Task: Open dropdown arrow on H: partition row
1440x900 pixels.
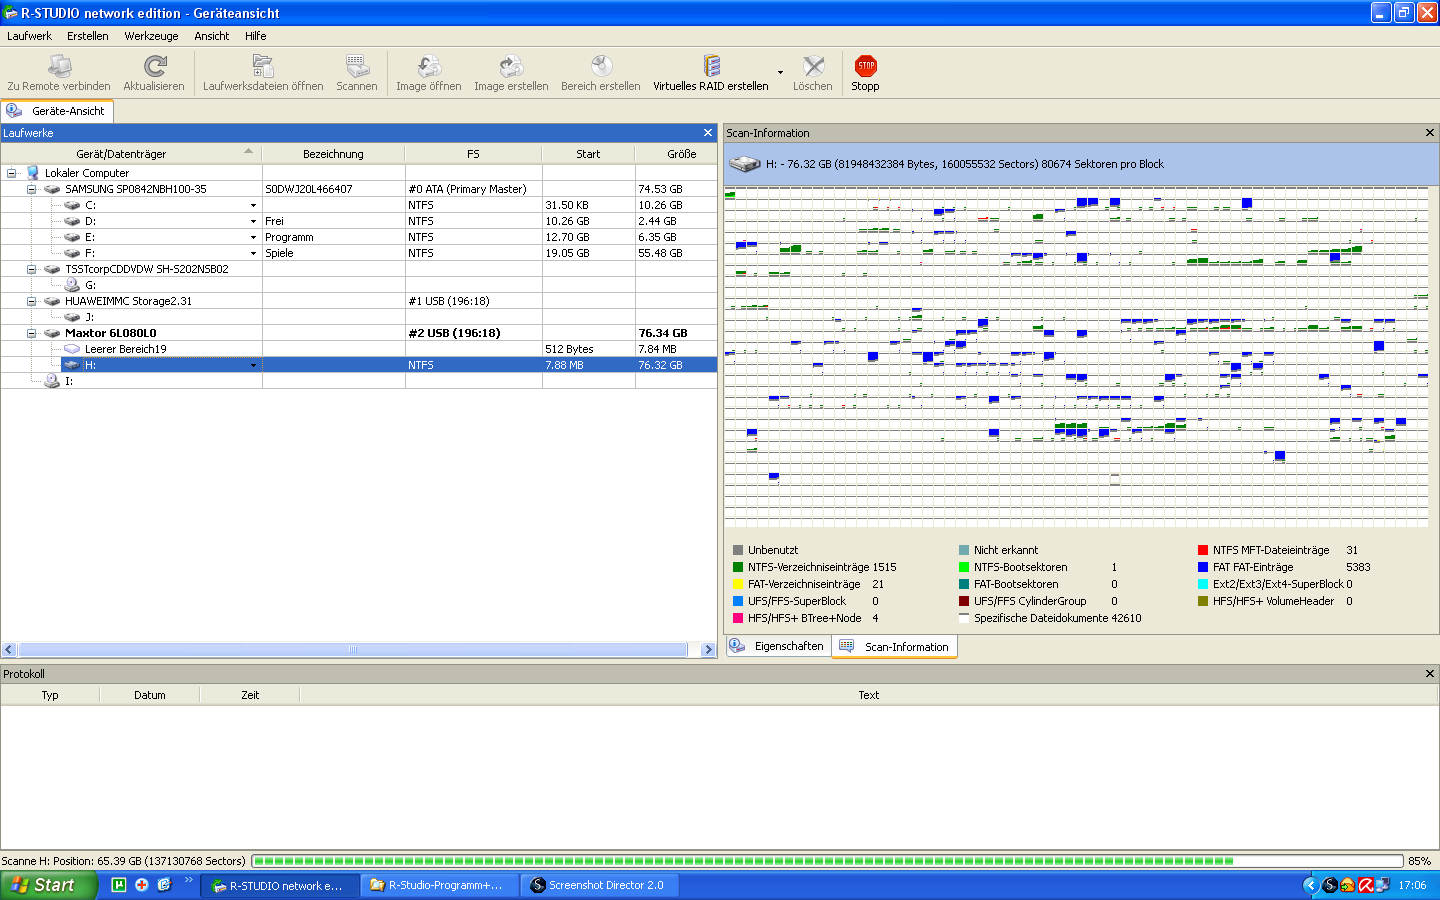Action: [253, 365]
